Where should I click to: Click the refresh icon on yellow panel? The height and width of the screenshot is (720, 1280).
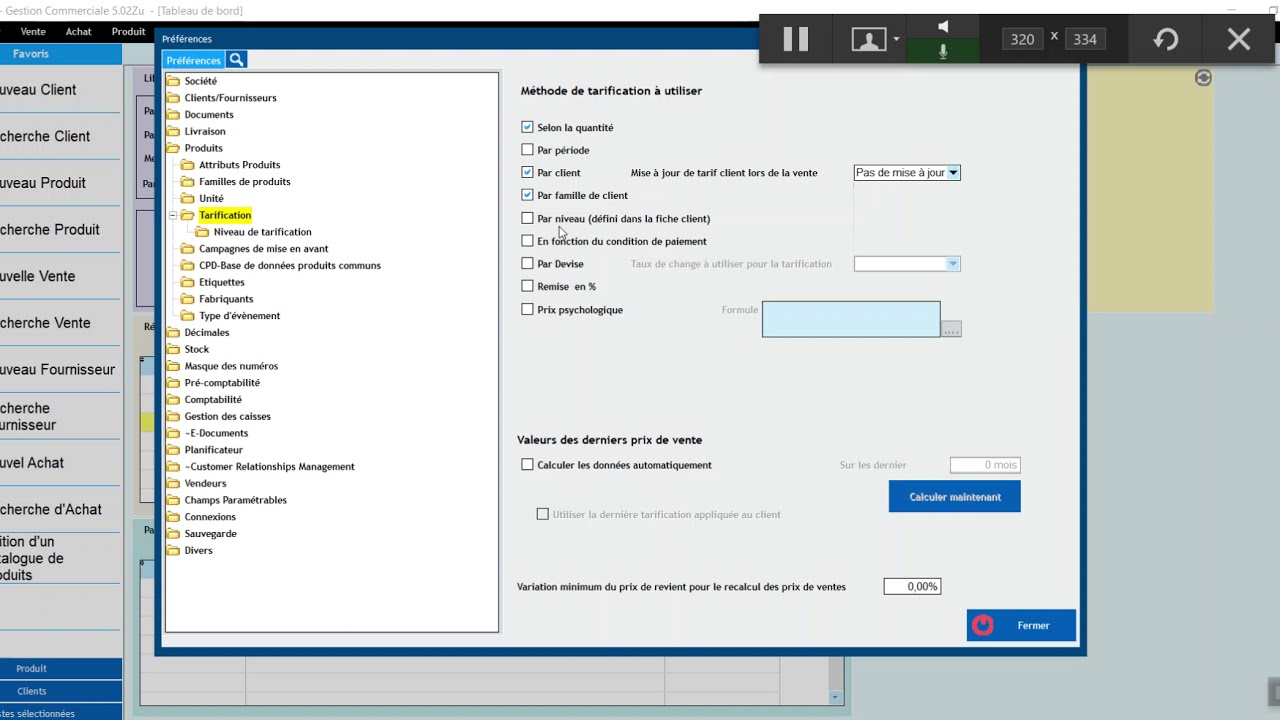(x=1203, y=78)
